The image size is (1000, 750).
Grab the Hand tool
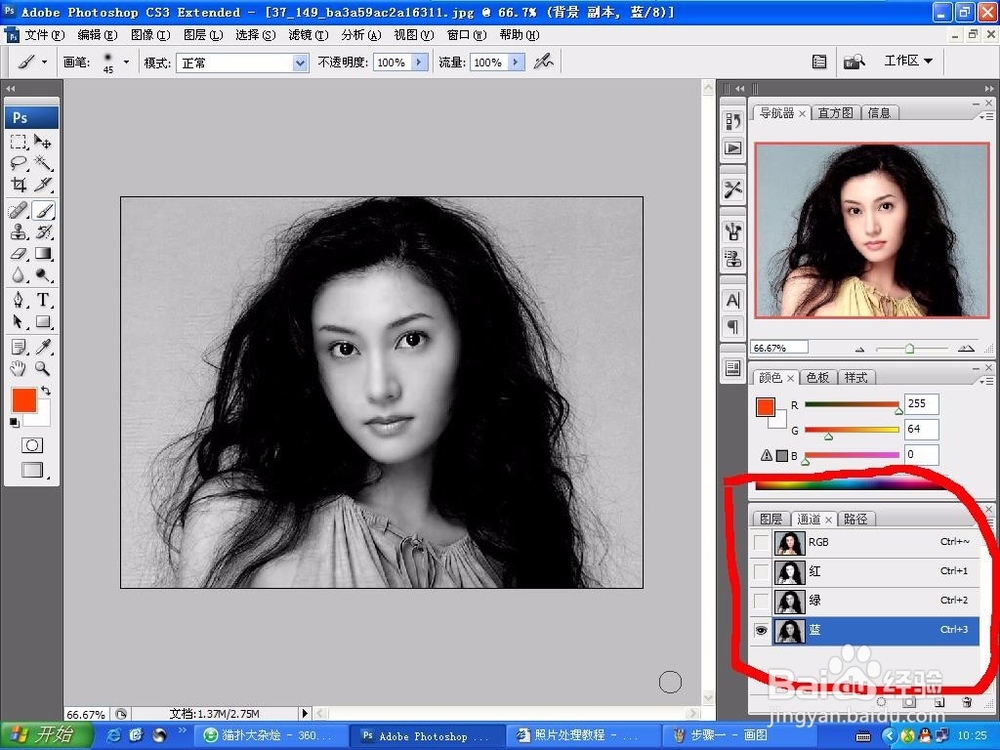18,368
